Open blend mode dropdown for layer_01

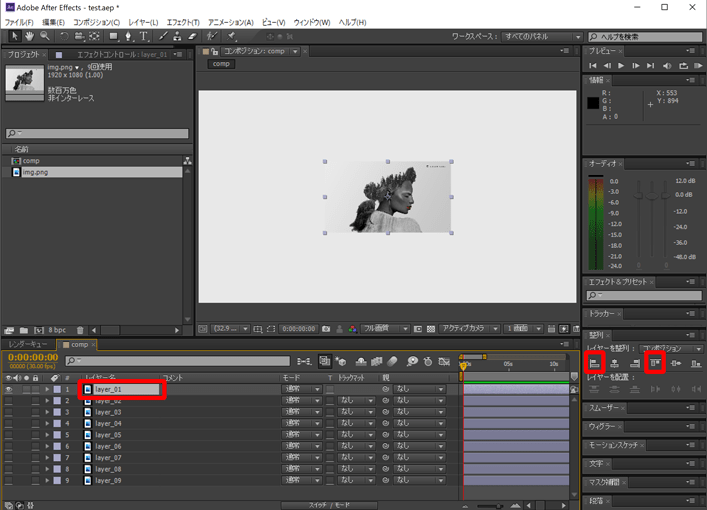click(x=301, y=389)
